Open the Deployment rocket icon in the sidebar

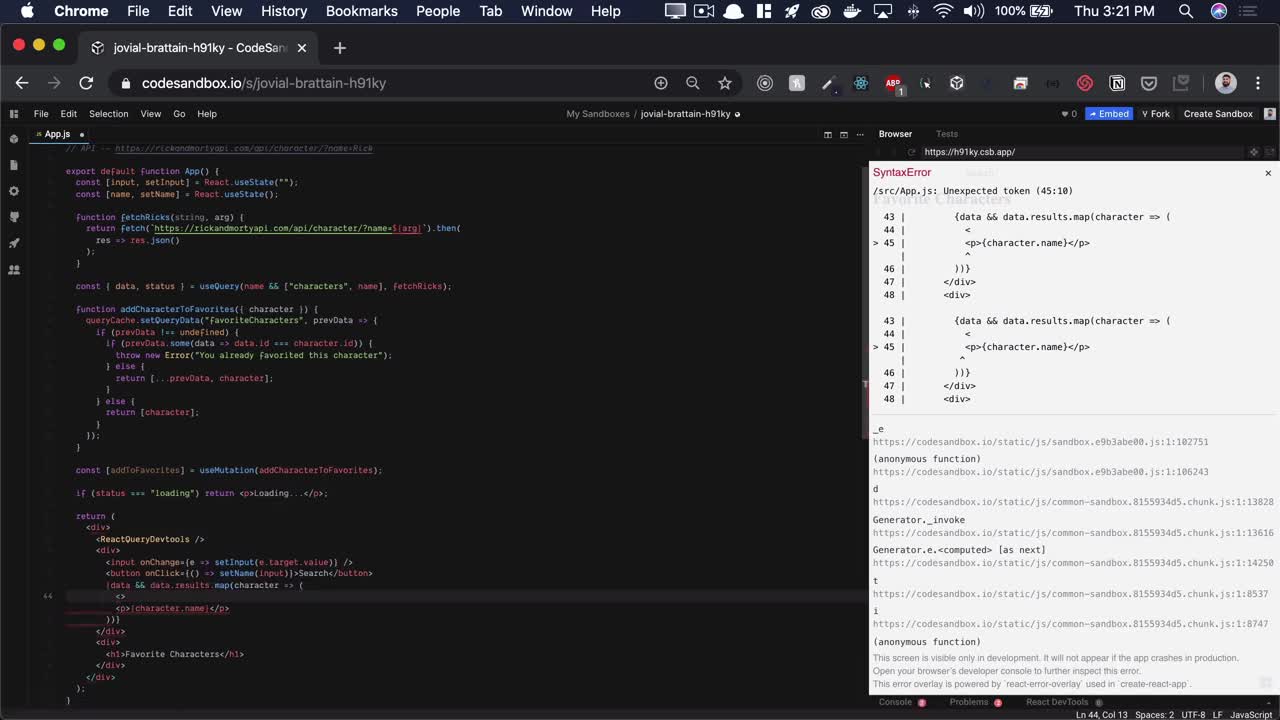pyautogui.click(x=13, y=243)
